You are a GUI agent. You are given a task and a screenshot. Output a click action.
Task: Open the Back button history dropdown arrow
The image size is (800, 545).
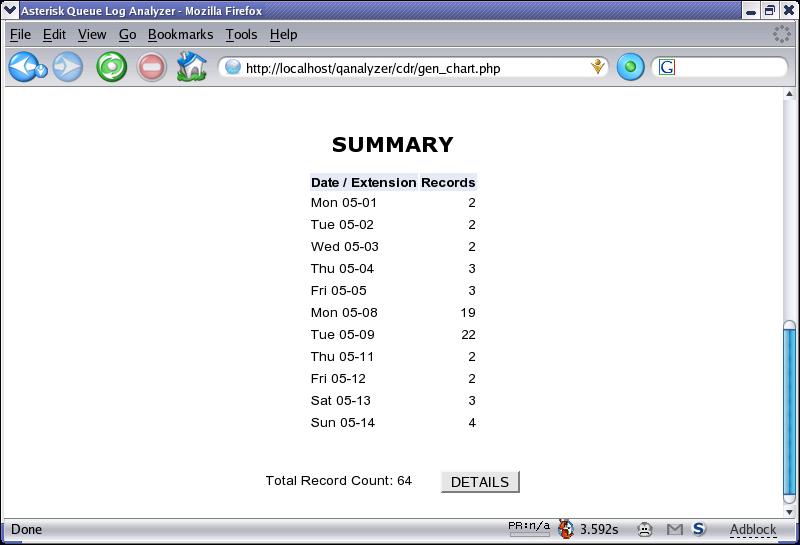click(x=42, y=71)
